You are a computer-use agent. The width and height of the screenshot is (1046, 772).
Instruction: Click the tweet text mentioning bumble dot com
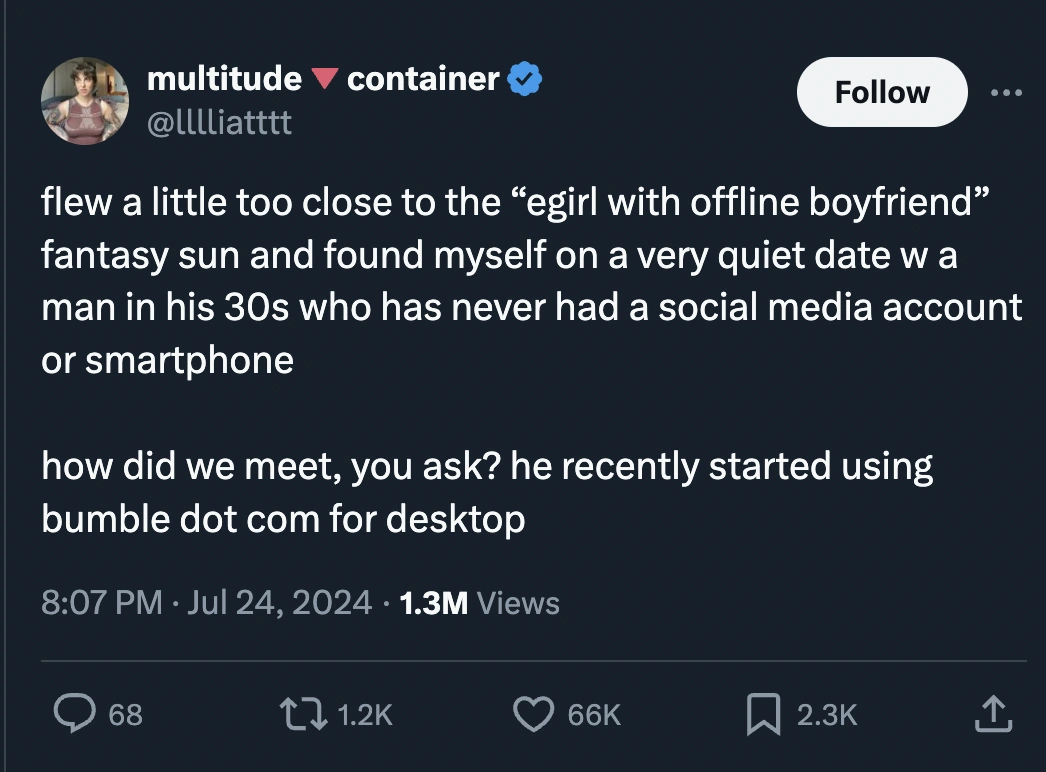[x=283, y=520]
